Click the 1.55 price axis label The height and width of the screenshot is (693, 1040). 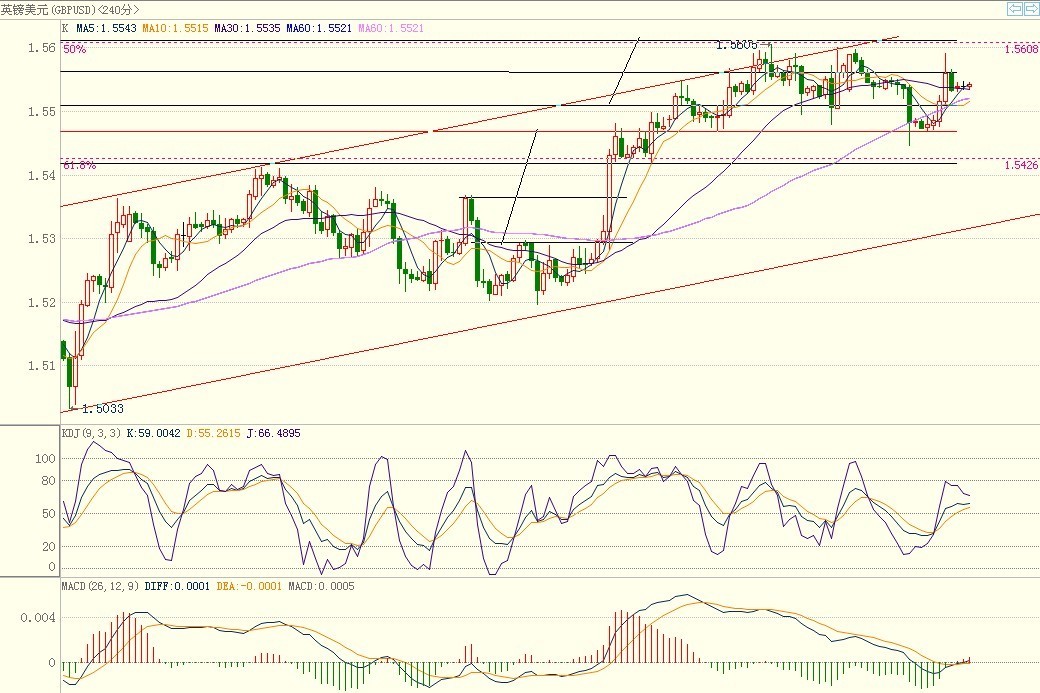click(41, 111)
